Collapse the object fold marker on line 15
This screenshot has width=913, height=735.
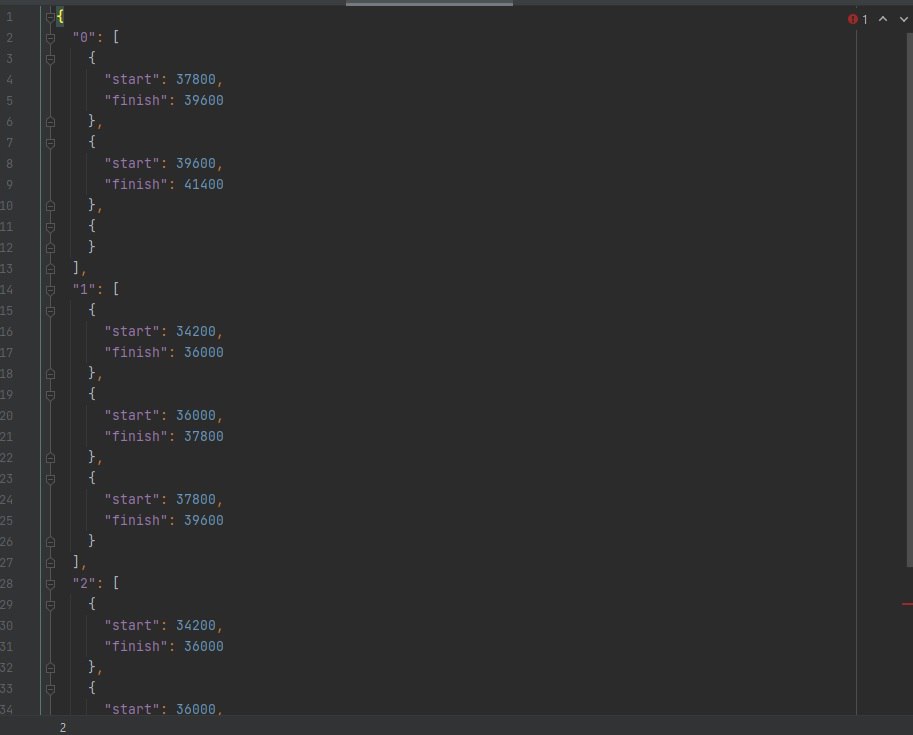pyautogui.click(x=51, y=311)
